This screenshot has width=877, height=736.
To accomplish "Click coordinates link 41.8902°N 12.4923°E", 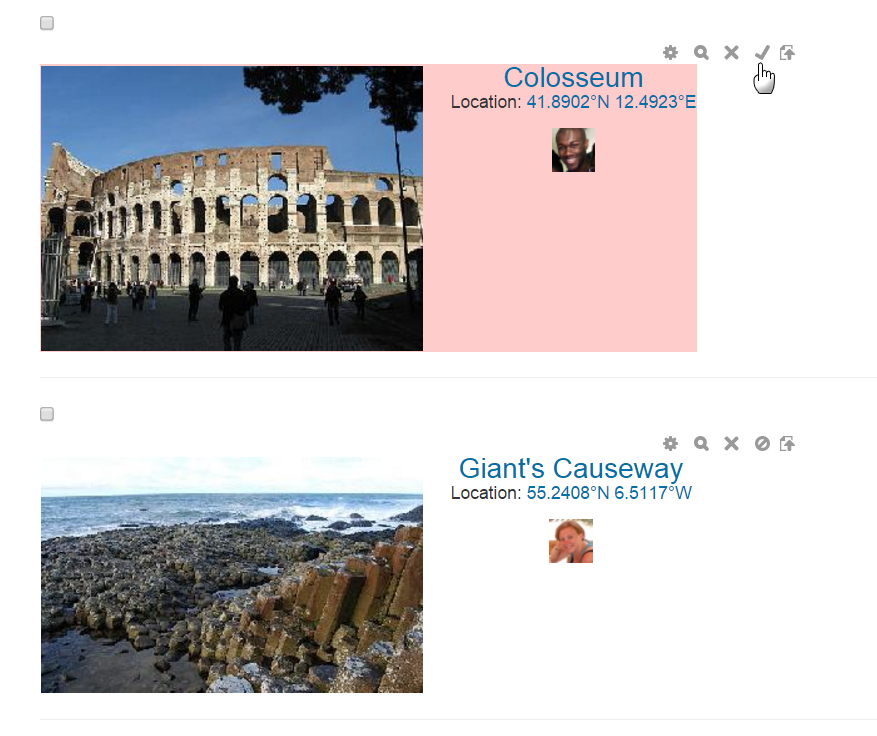I will pyautogui.click(x=611, y=102).
